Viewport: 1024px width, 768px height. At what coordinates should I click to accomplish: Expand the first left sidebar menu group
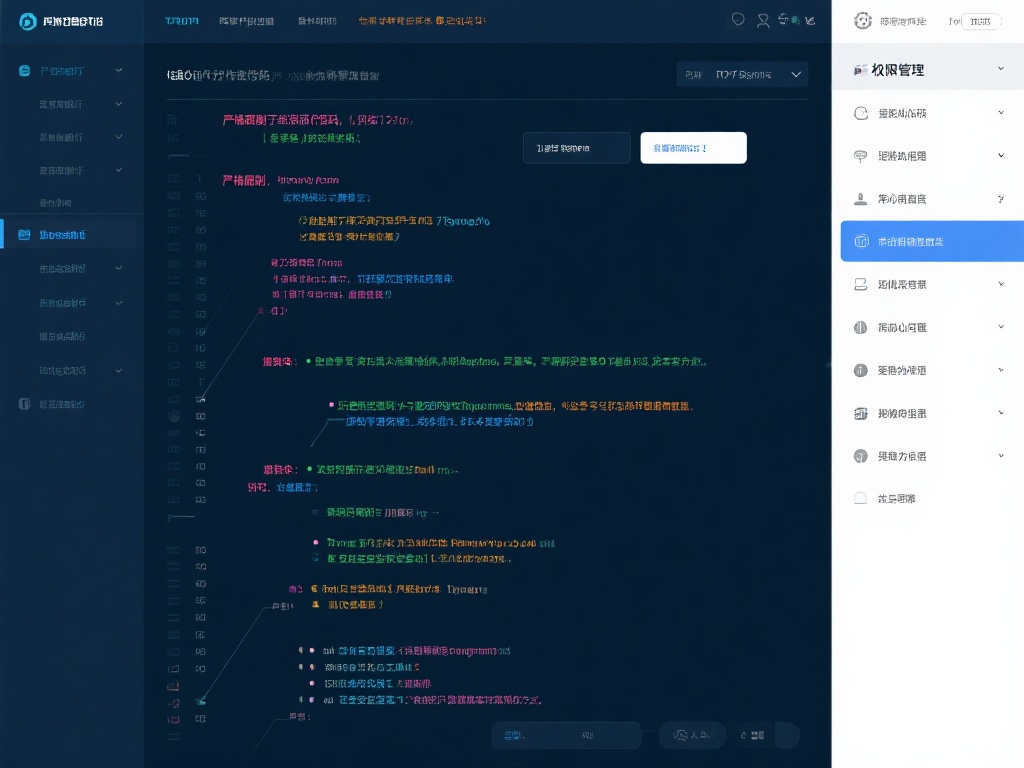(119, 70)
